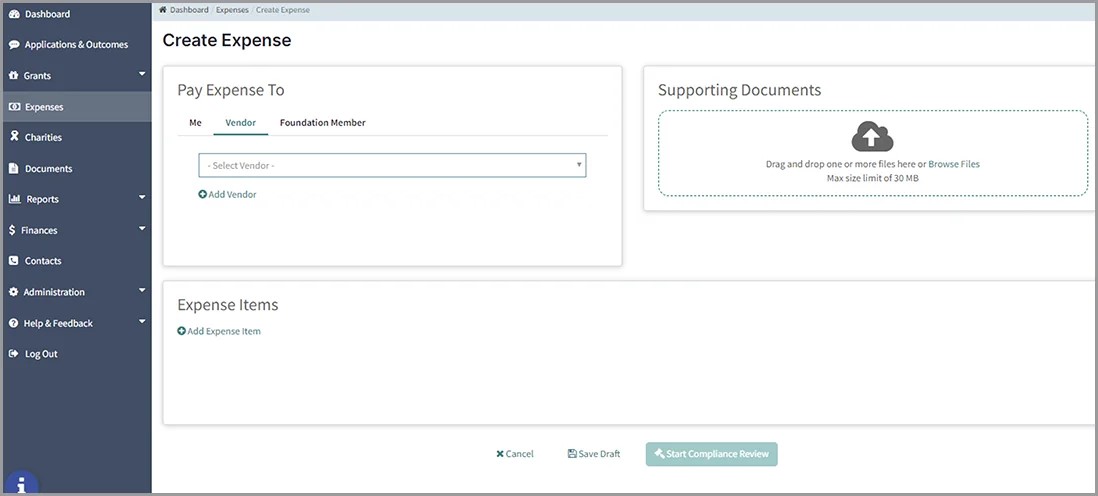
Task: Click the Help & Feedback question mark icon
Action: (13, 323)
